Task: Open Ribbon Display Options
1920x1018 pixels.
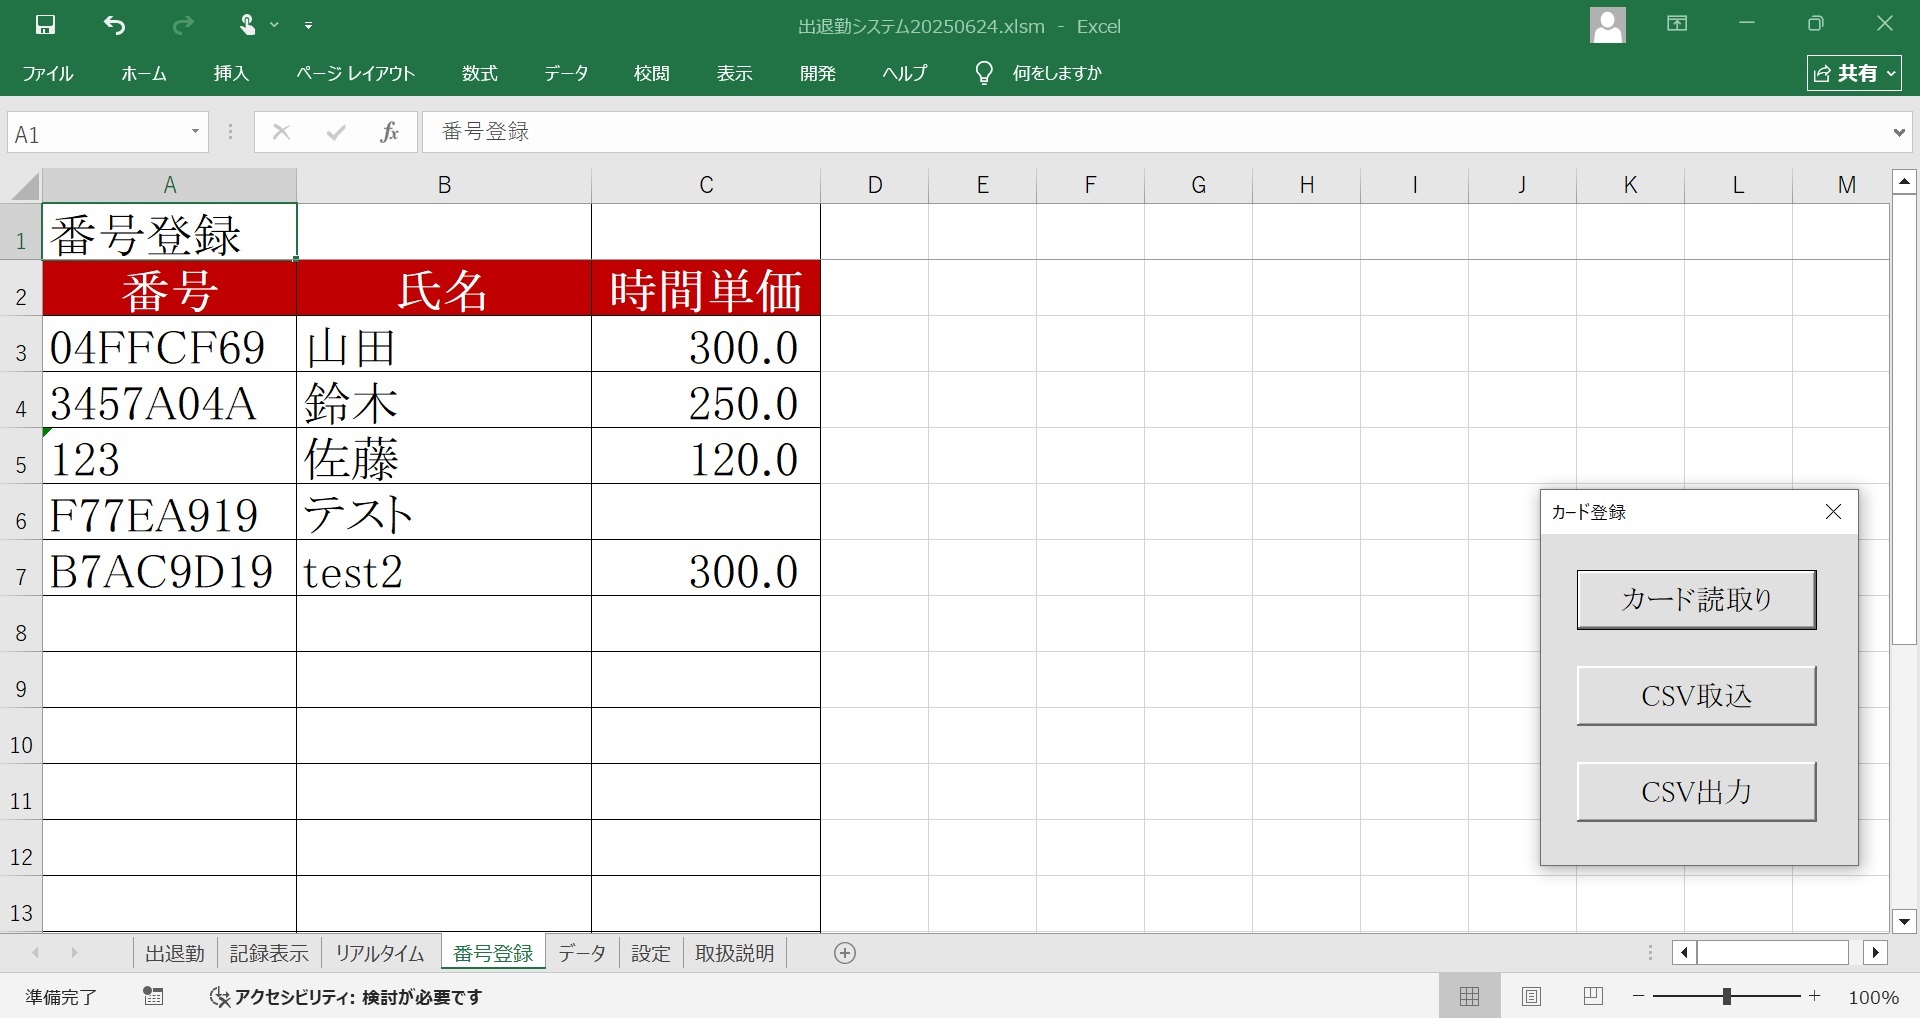Action: [x=1677, y=24]
